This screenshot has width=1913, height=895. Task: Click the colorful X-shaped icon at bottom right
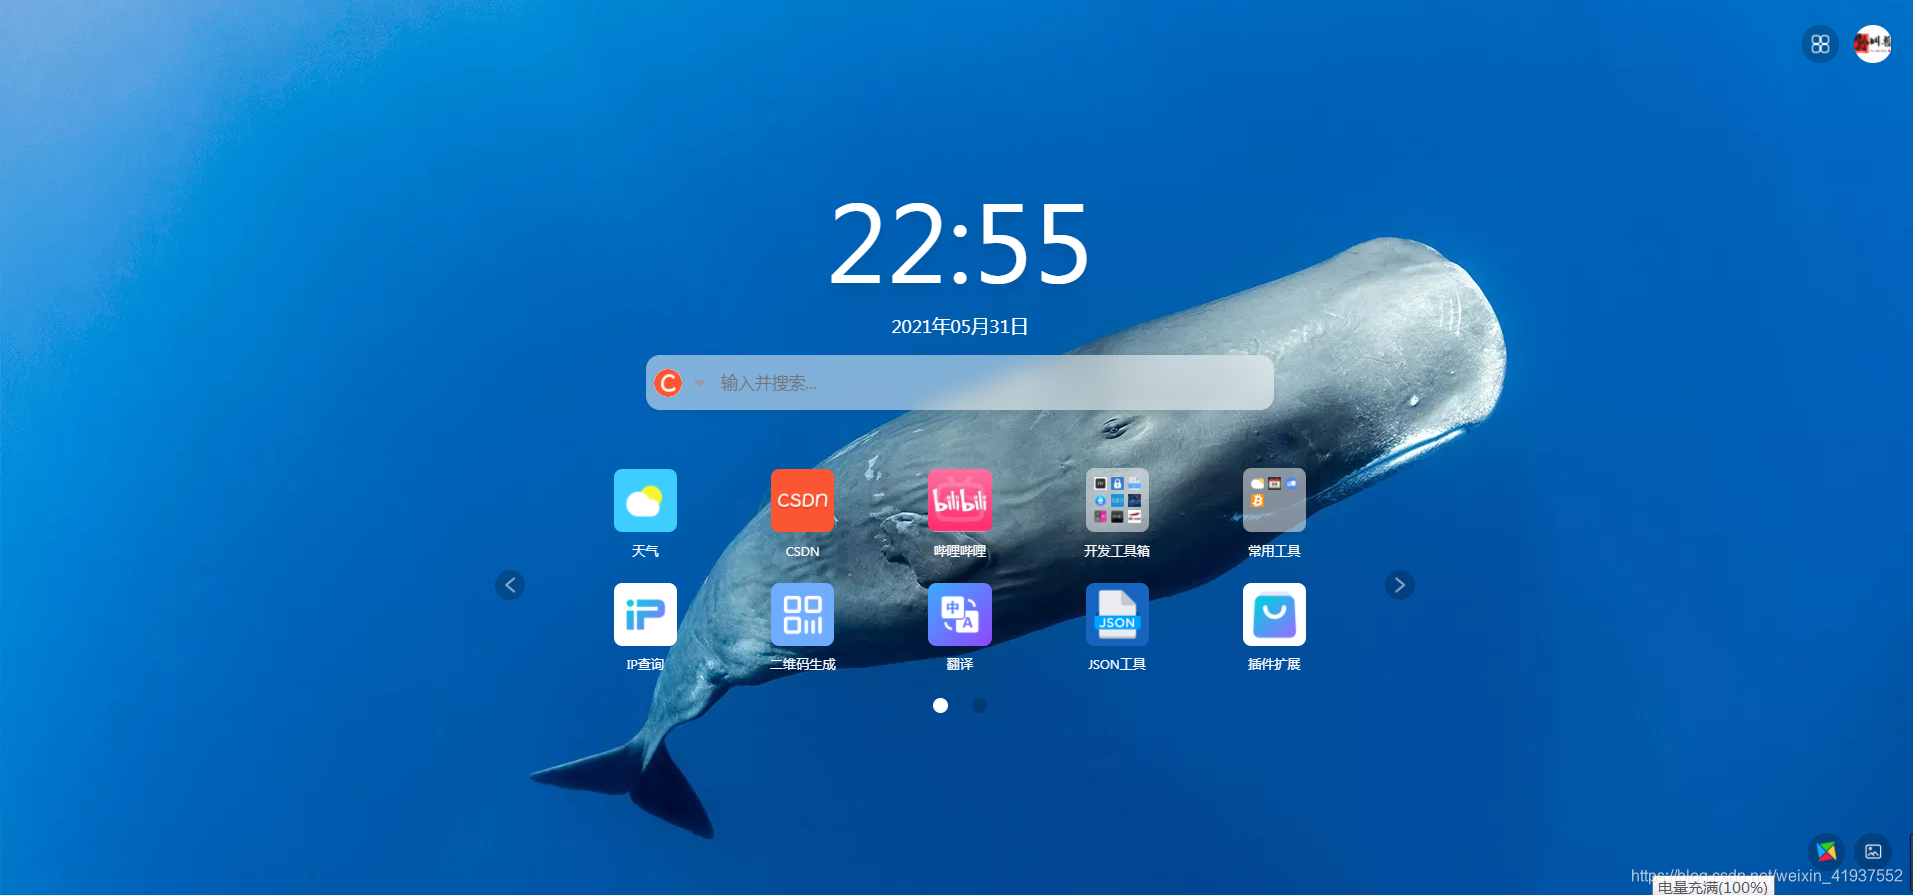(1826, 852)
